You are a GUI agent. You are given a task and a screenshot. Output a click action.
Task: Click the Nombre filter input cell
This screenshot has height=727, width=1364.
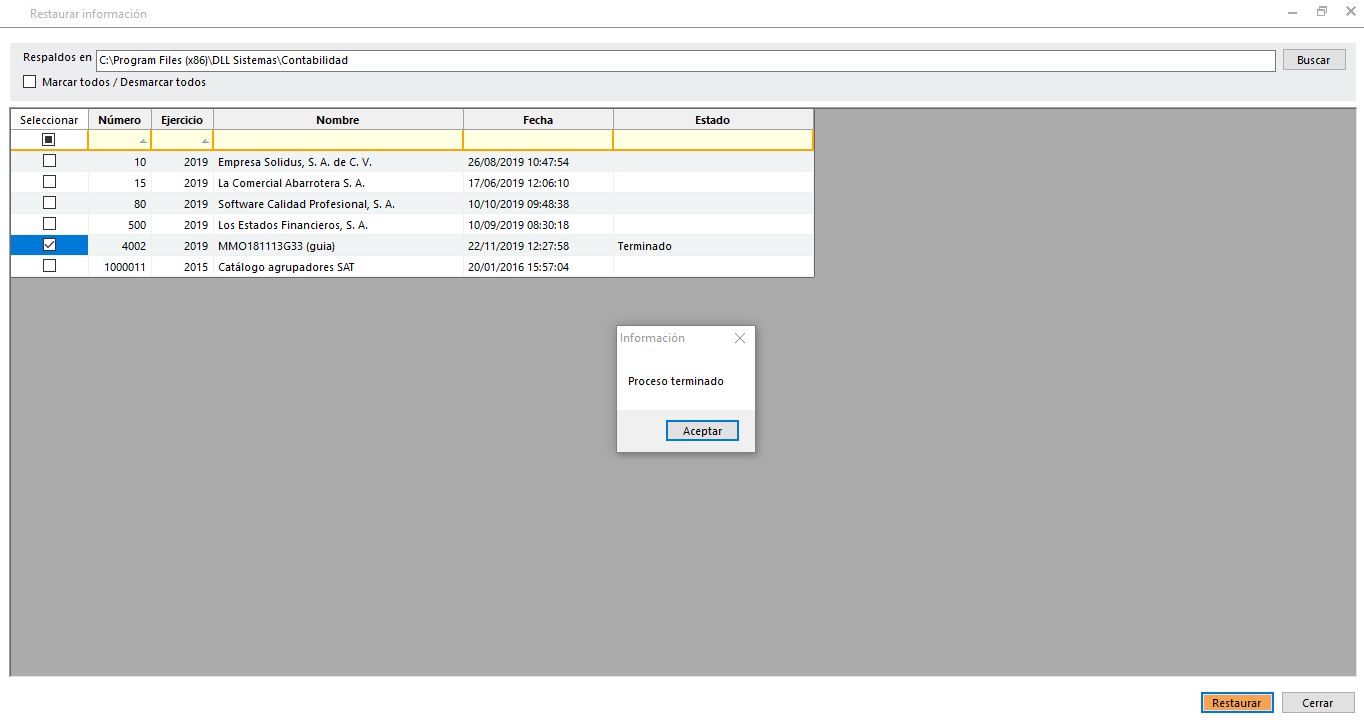337,140
